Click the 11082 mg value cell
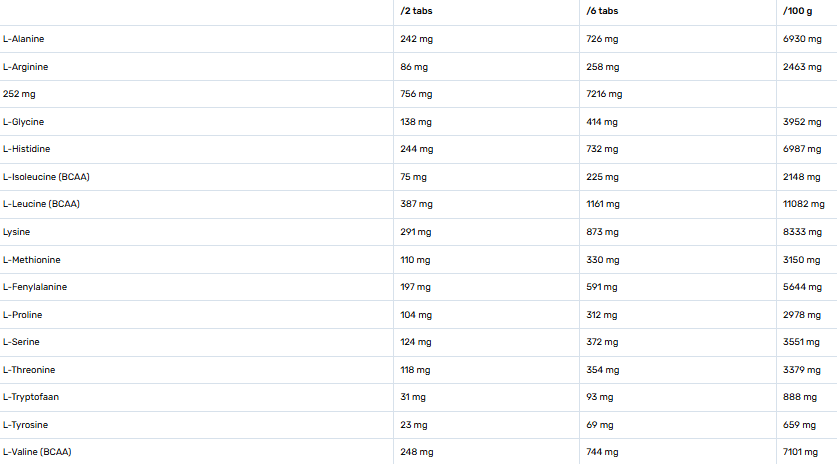This screenshot has height=464, width=837. point(804,204)
